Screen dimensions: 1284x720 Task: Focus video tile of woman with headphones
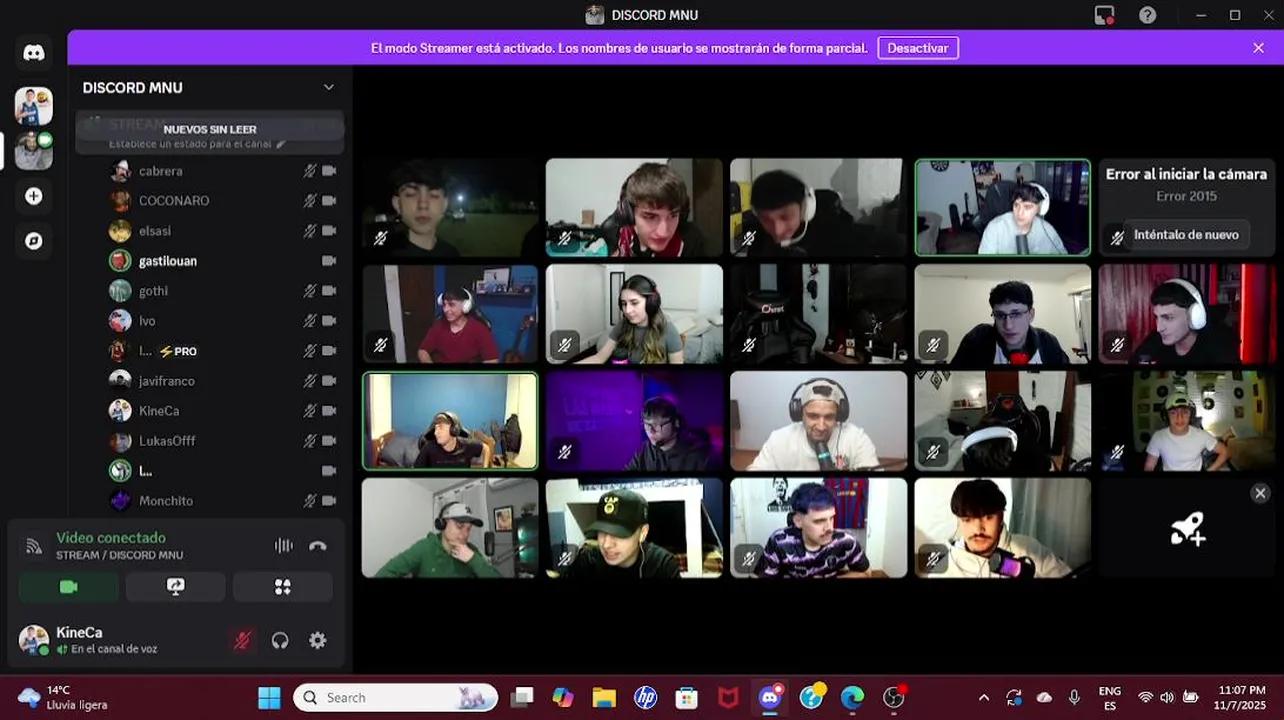point(634,314)
